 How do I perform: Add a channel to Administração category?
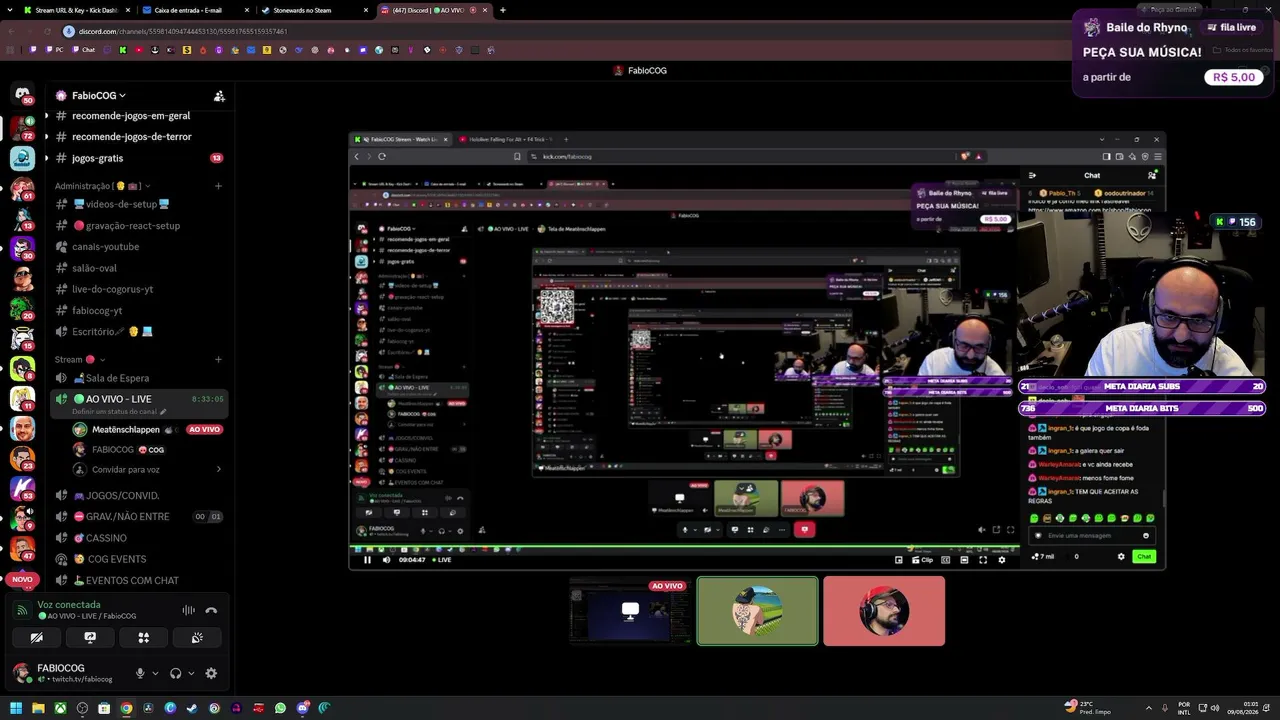218,186
